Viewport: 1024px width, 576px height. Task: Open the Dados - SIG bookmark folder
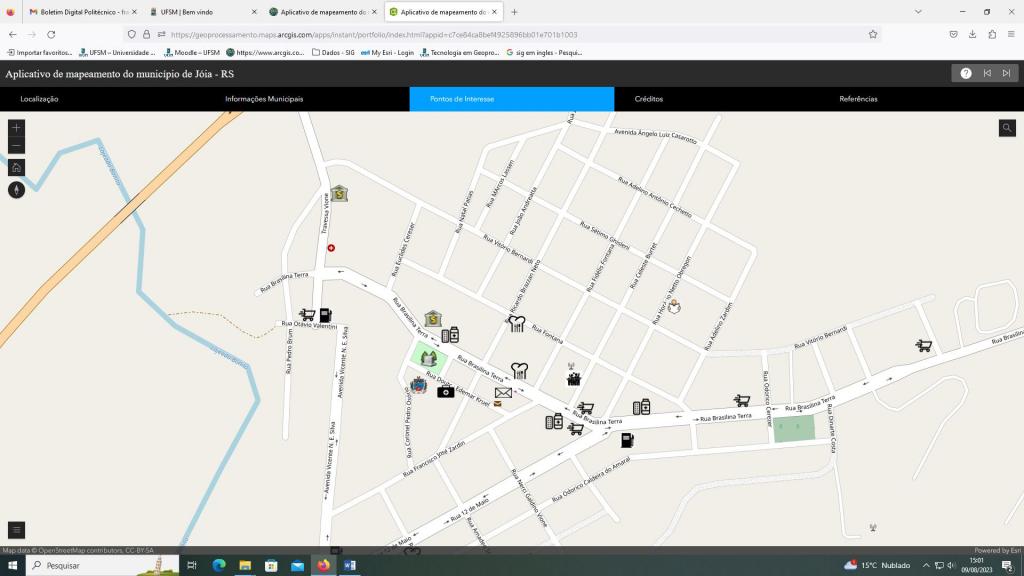(x=333, y=52)
